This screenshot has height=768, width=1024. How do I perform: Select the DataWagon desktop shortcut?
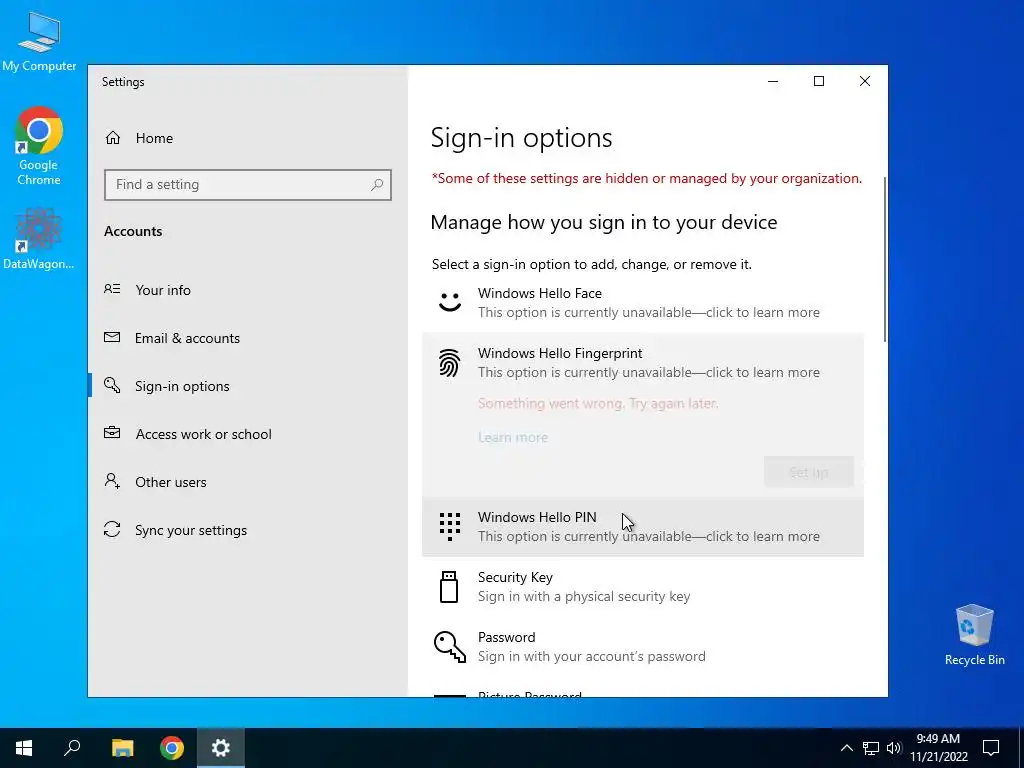39,238
